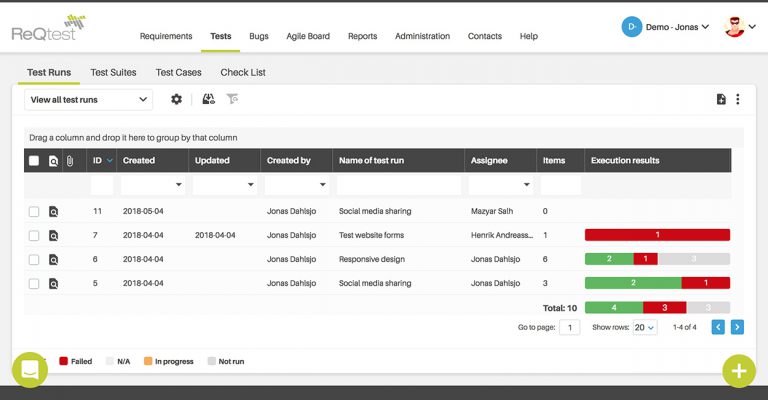Click the export document icon
Screen dimensions: 768x400
pyautogui.click(x=721, y=99)
